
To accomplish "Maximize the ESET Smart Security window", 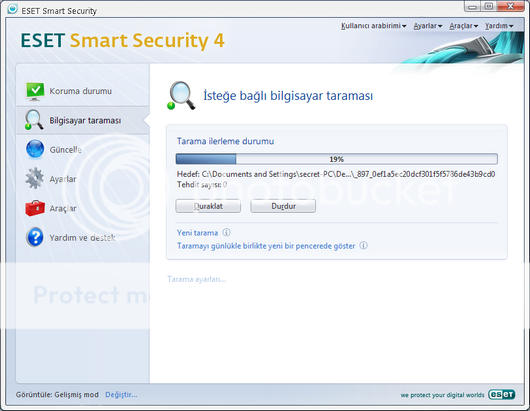I will [489, 6].
